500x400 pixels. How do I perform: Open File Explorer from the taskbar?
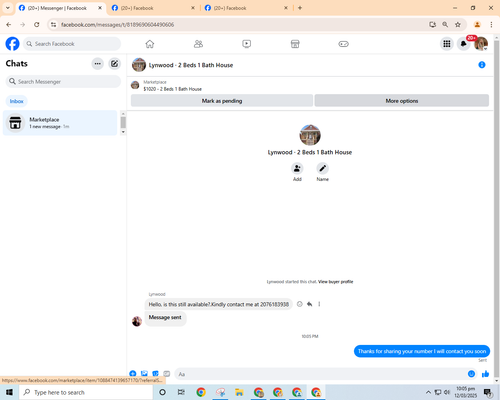coord(239,392)
